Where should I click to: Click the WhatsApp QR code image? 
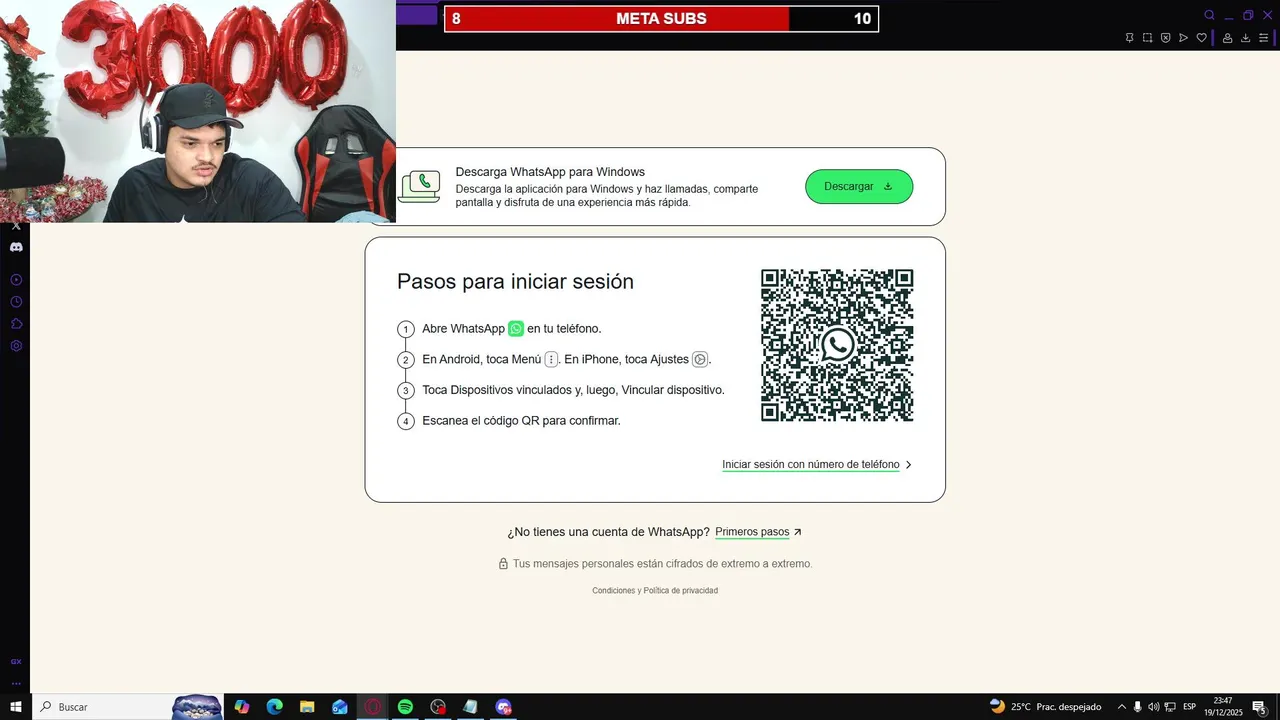pyautogui.click(x=837, y=345)
